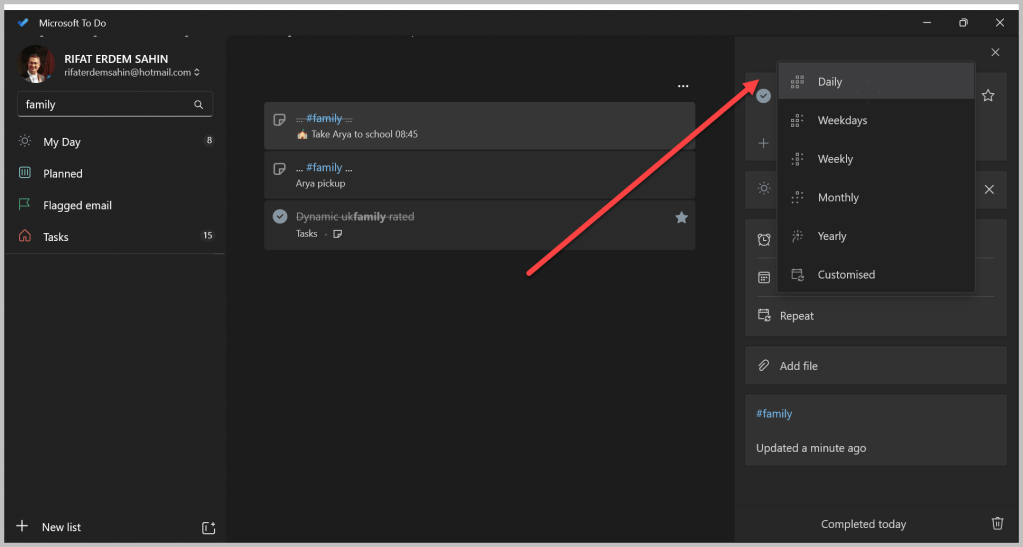The width and height of the screenshot is (1023, 547).
Task: Click Add file
Action: click(x=876, y=366)
